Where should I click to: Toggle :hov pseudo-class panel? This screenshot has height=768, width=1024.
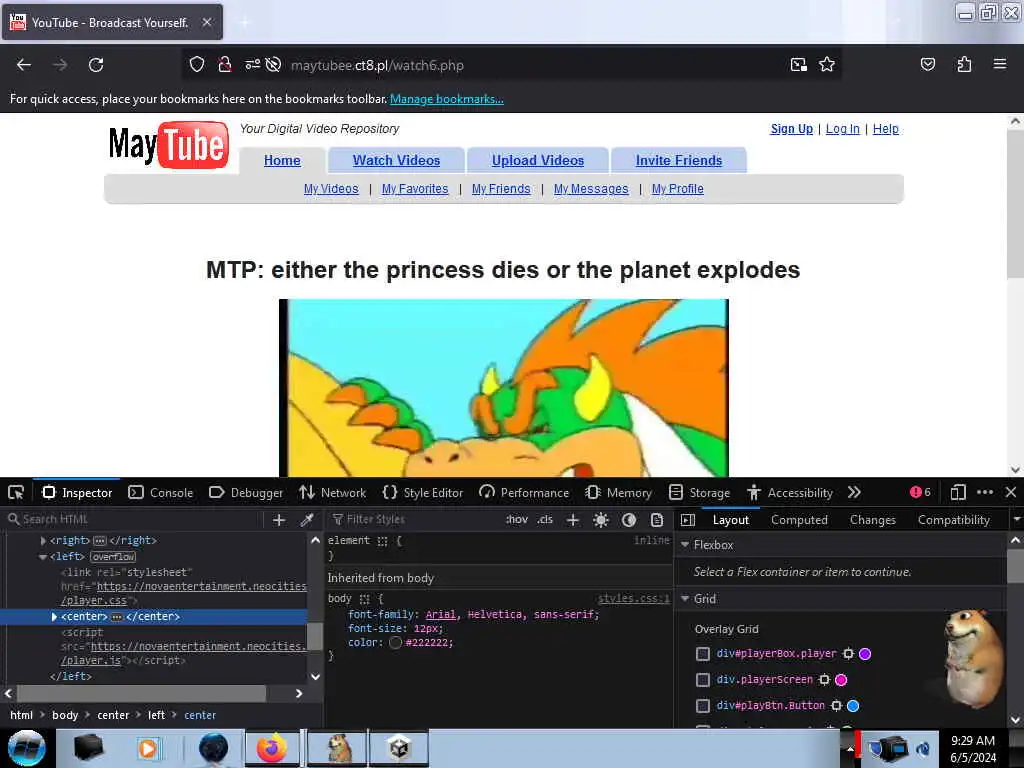[x=517, y=520]
